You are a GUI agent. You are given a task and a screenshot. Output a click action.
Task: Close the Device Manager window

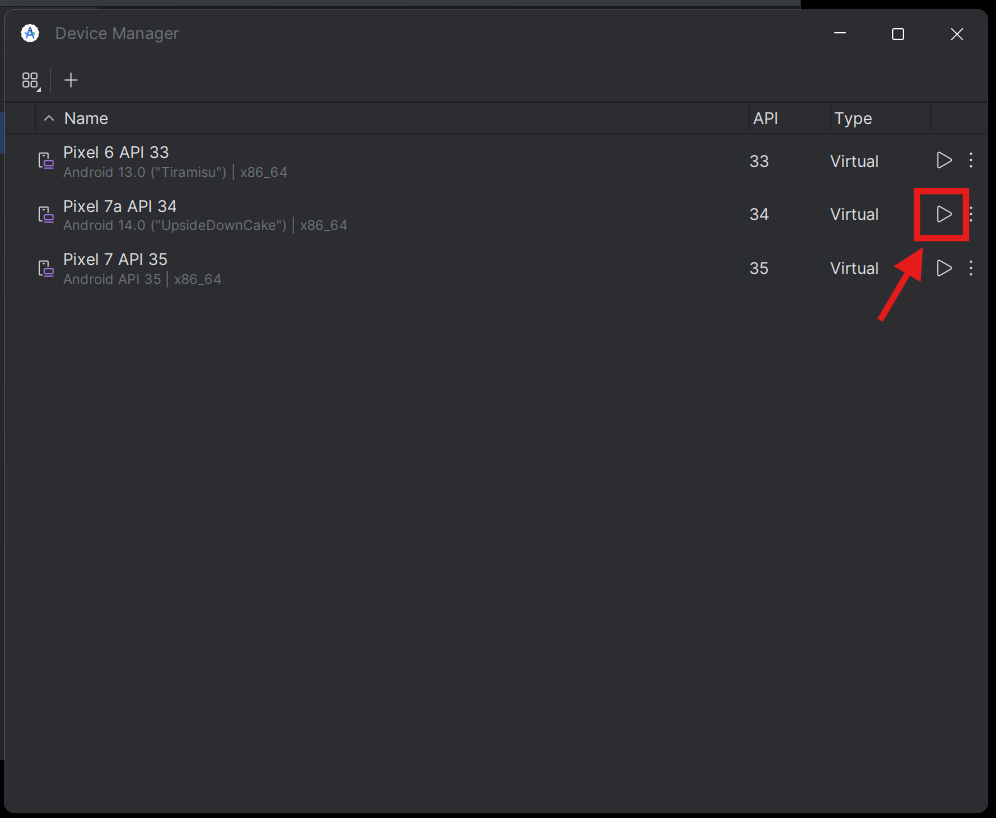coord(957,34)
